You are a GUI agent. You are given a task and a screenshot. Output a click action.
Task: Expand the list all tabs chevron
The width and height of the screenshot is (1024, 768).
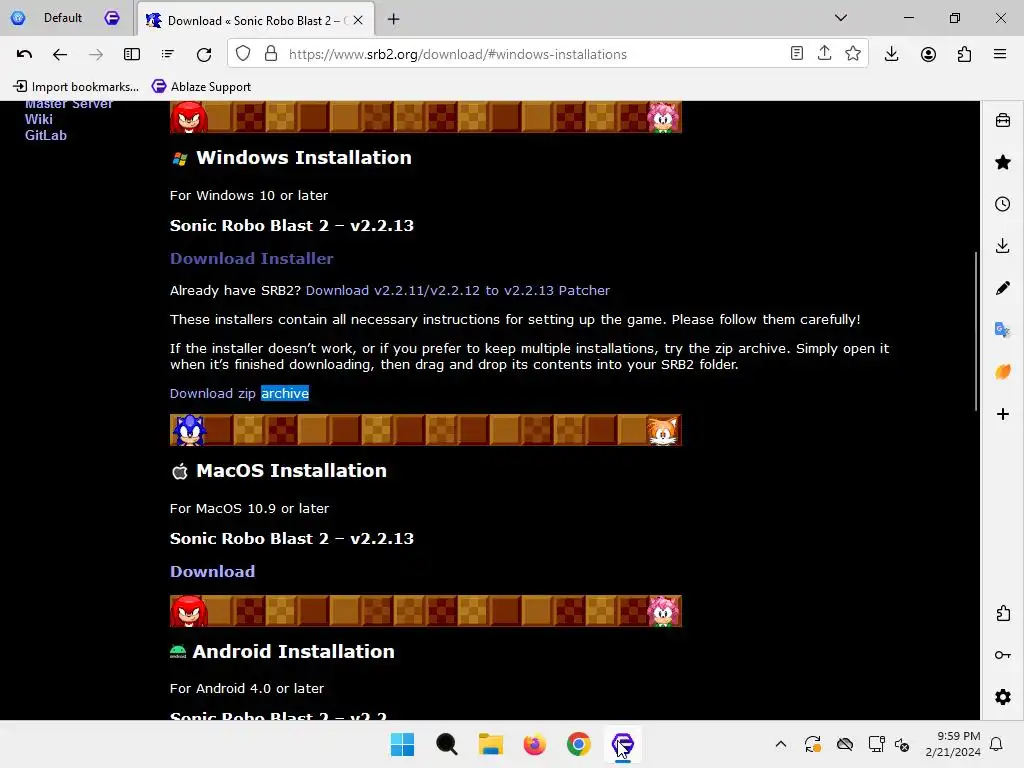click(840, 18)
